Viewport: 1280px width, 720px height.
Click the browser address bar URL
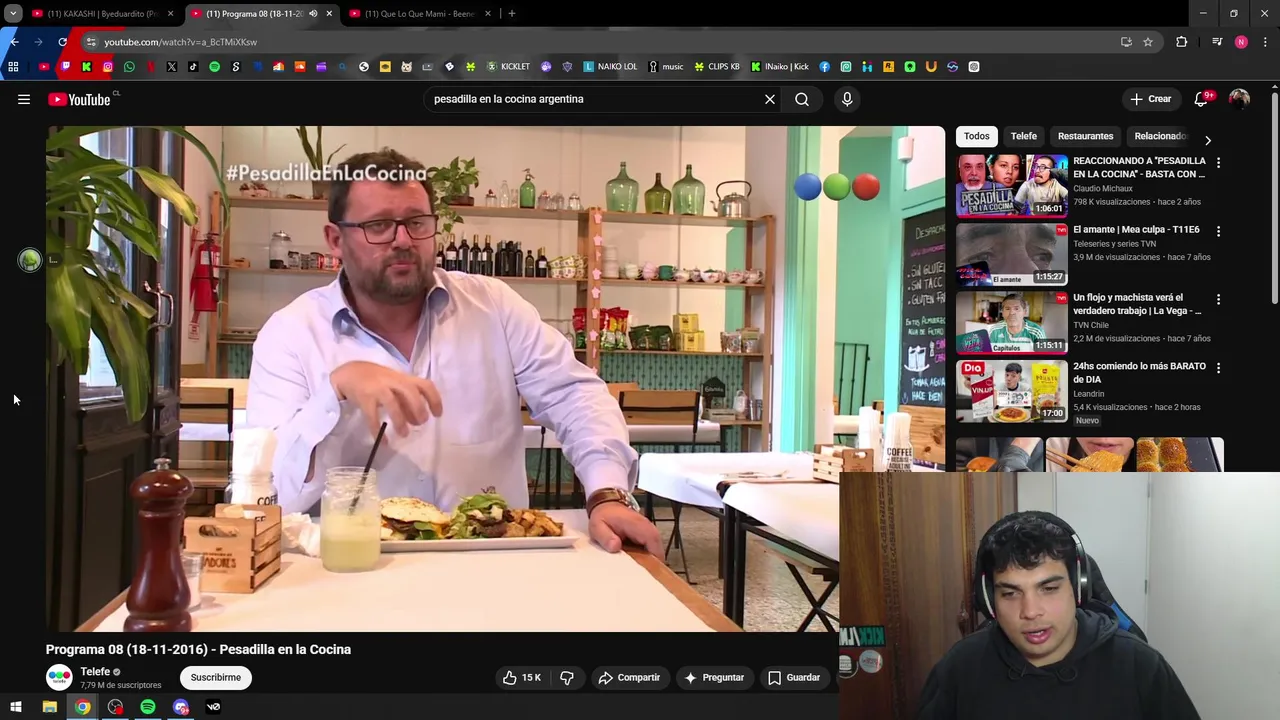pos(181,42)
